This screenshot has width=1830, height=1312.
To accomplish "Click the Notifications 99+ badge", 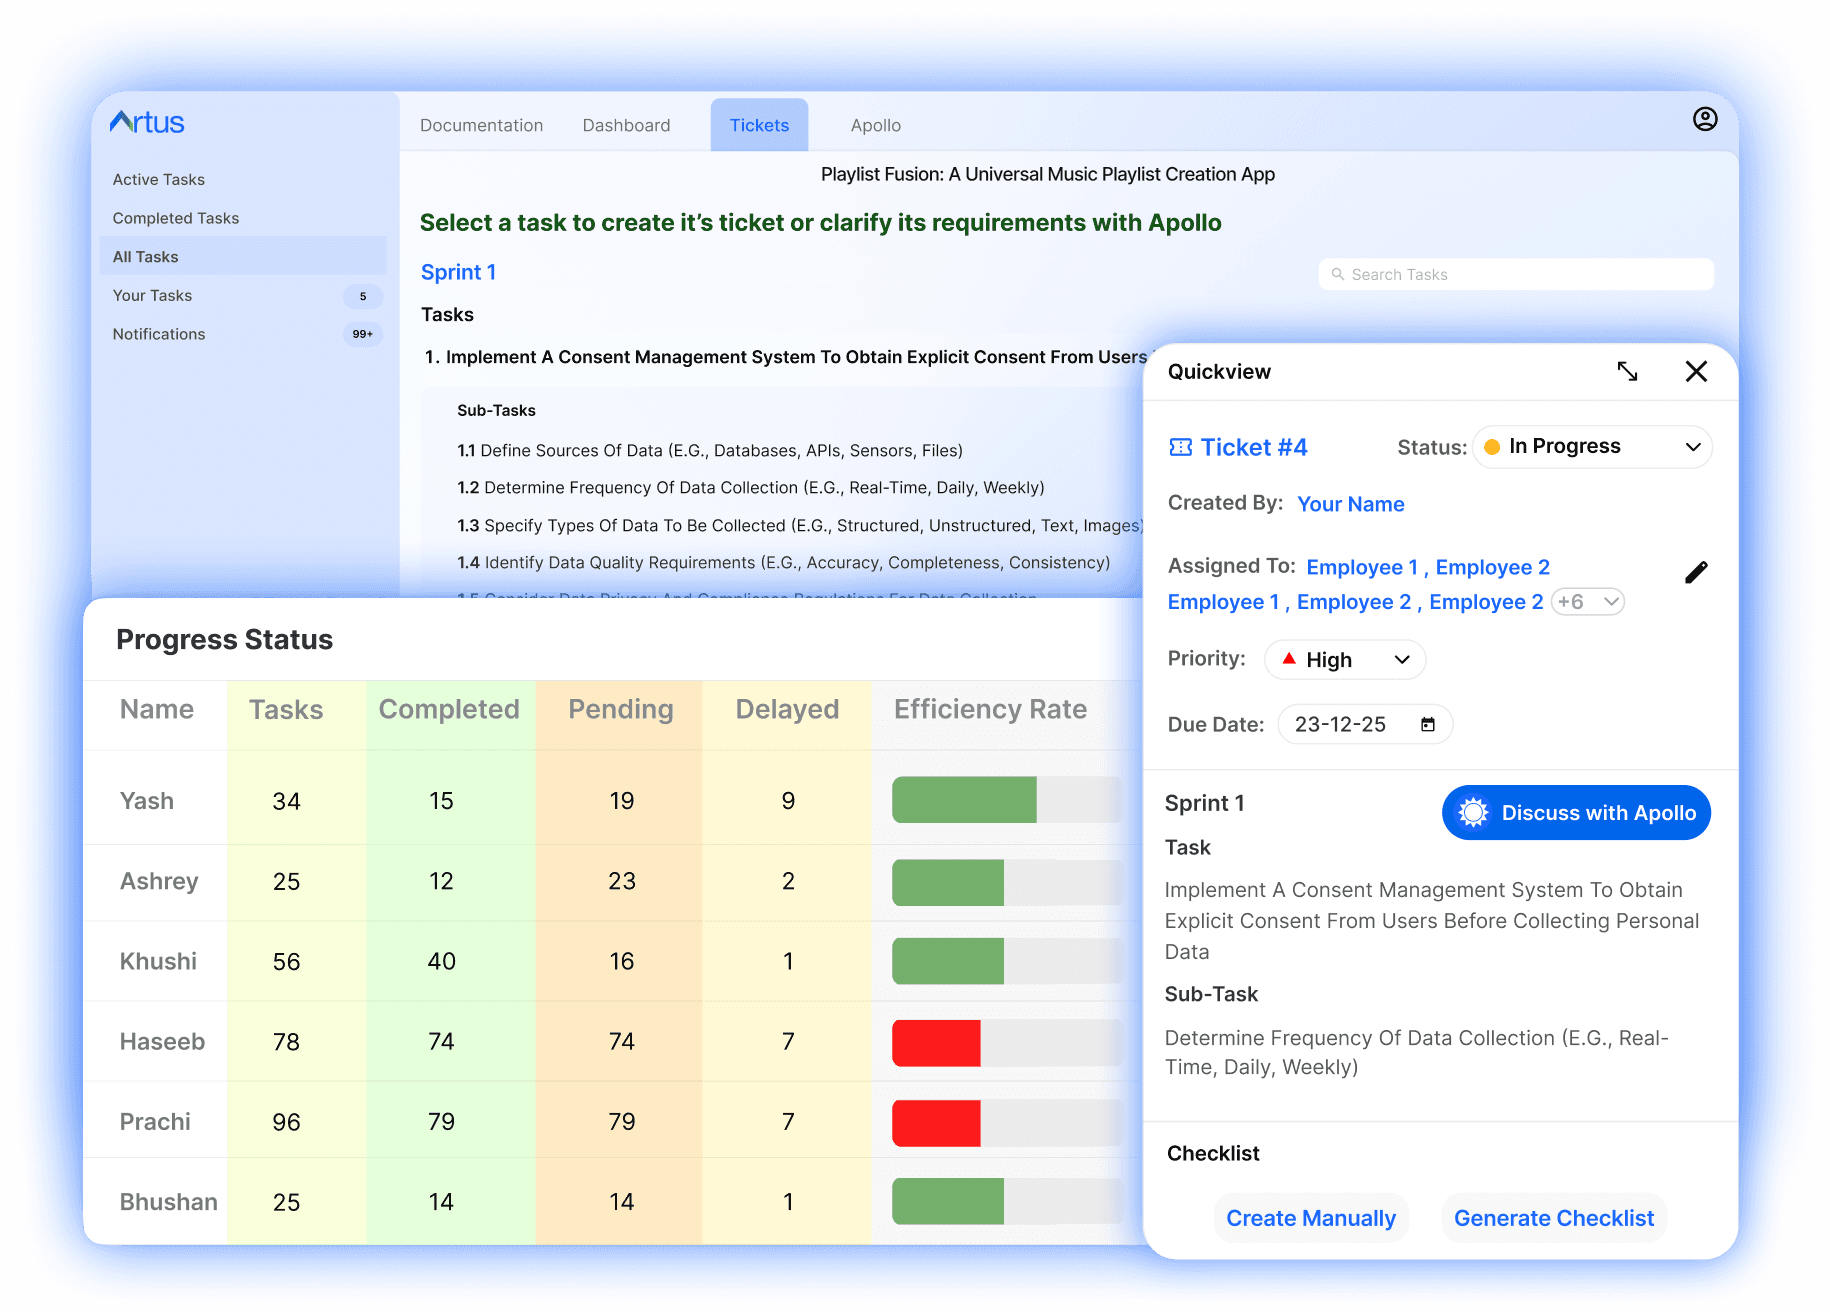I will [363, 334].
